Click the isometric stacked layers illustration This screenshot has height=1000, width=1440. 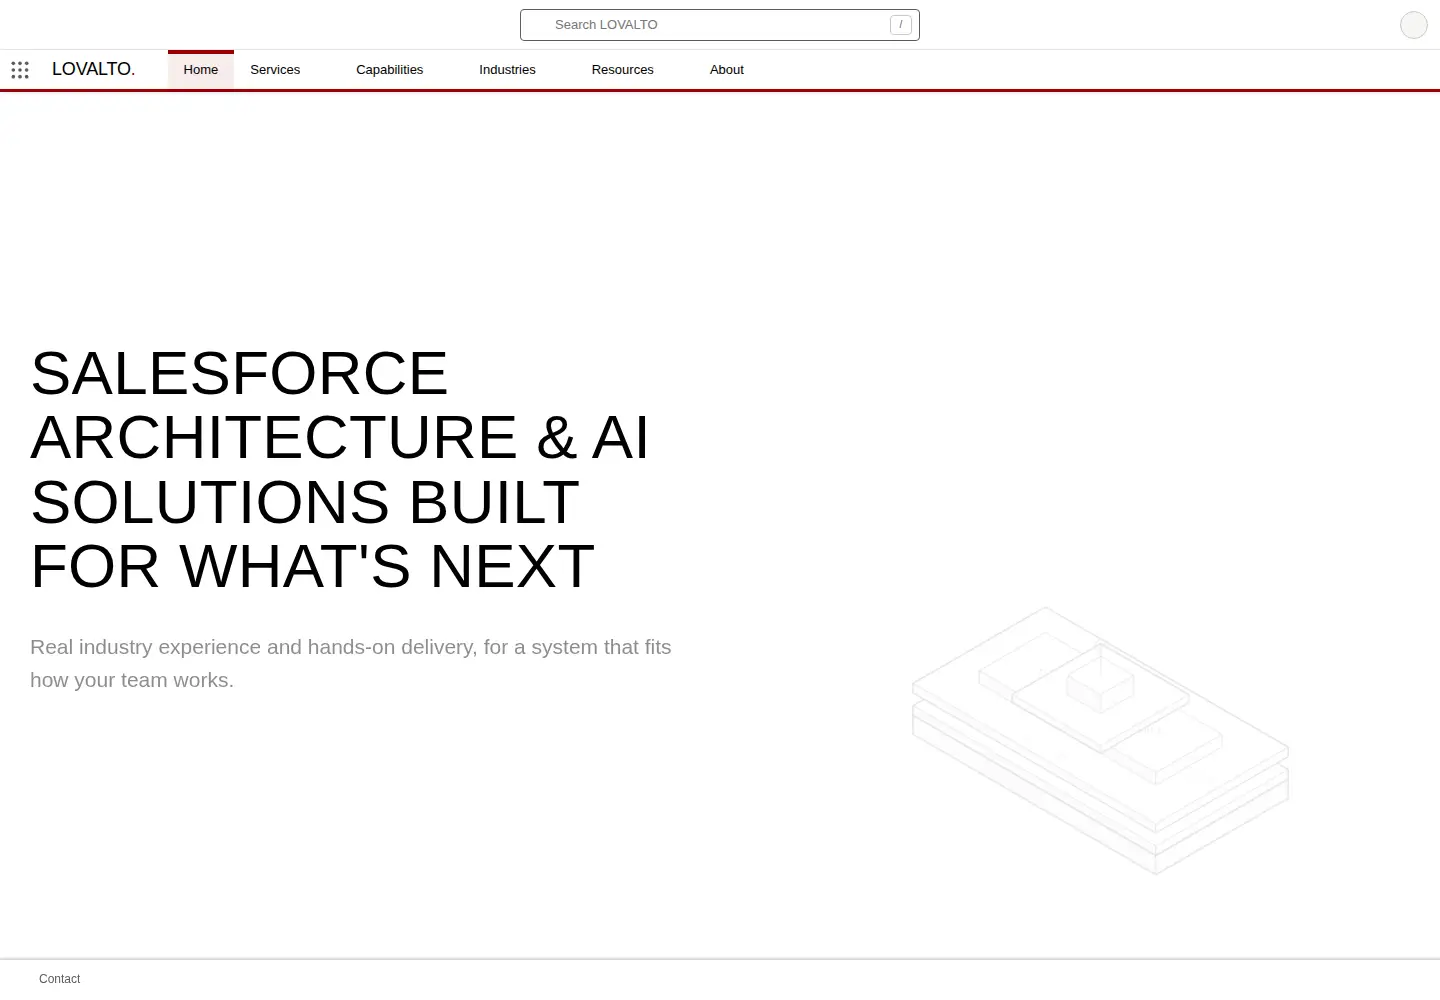click(x=1100, y=741)
